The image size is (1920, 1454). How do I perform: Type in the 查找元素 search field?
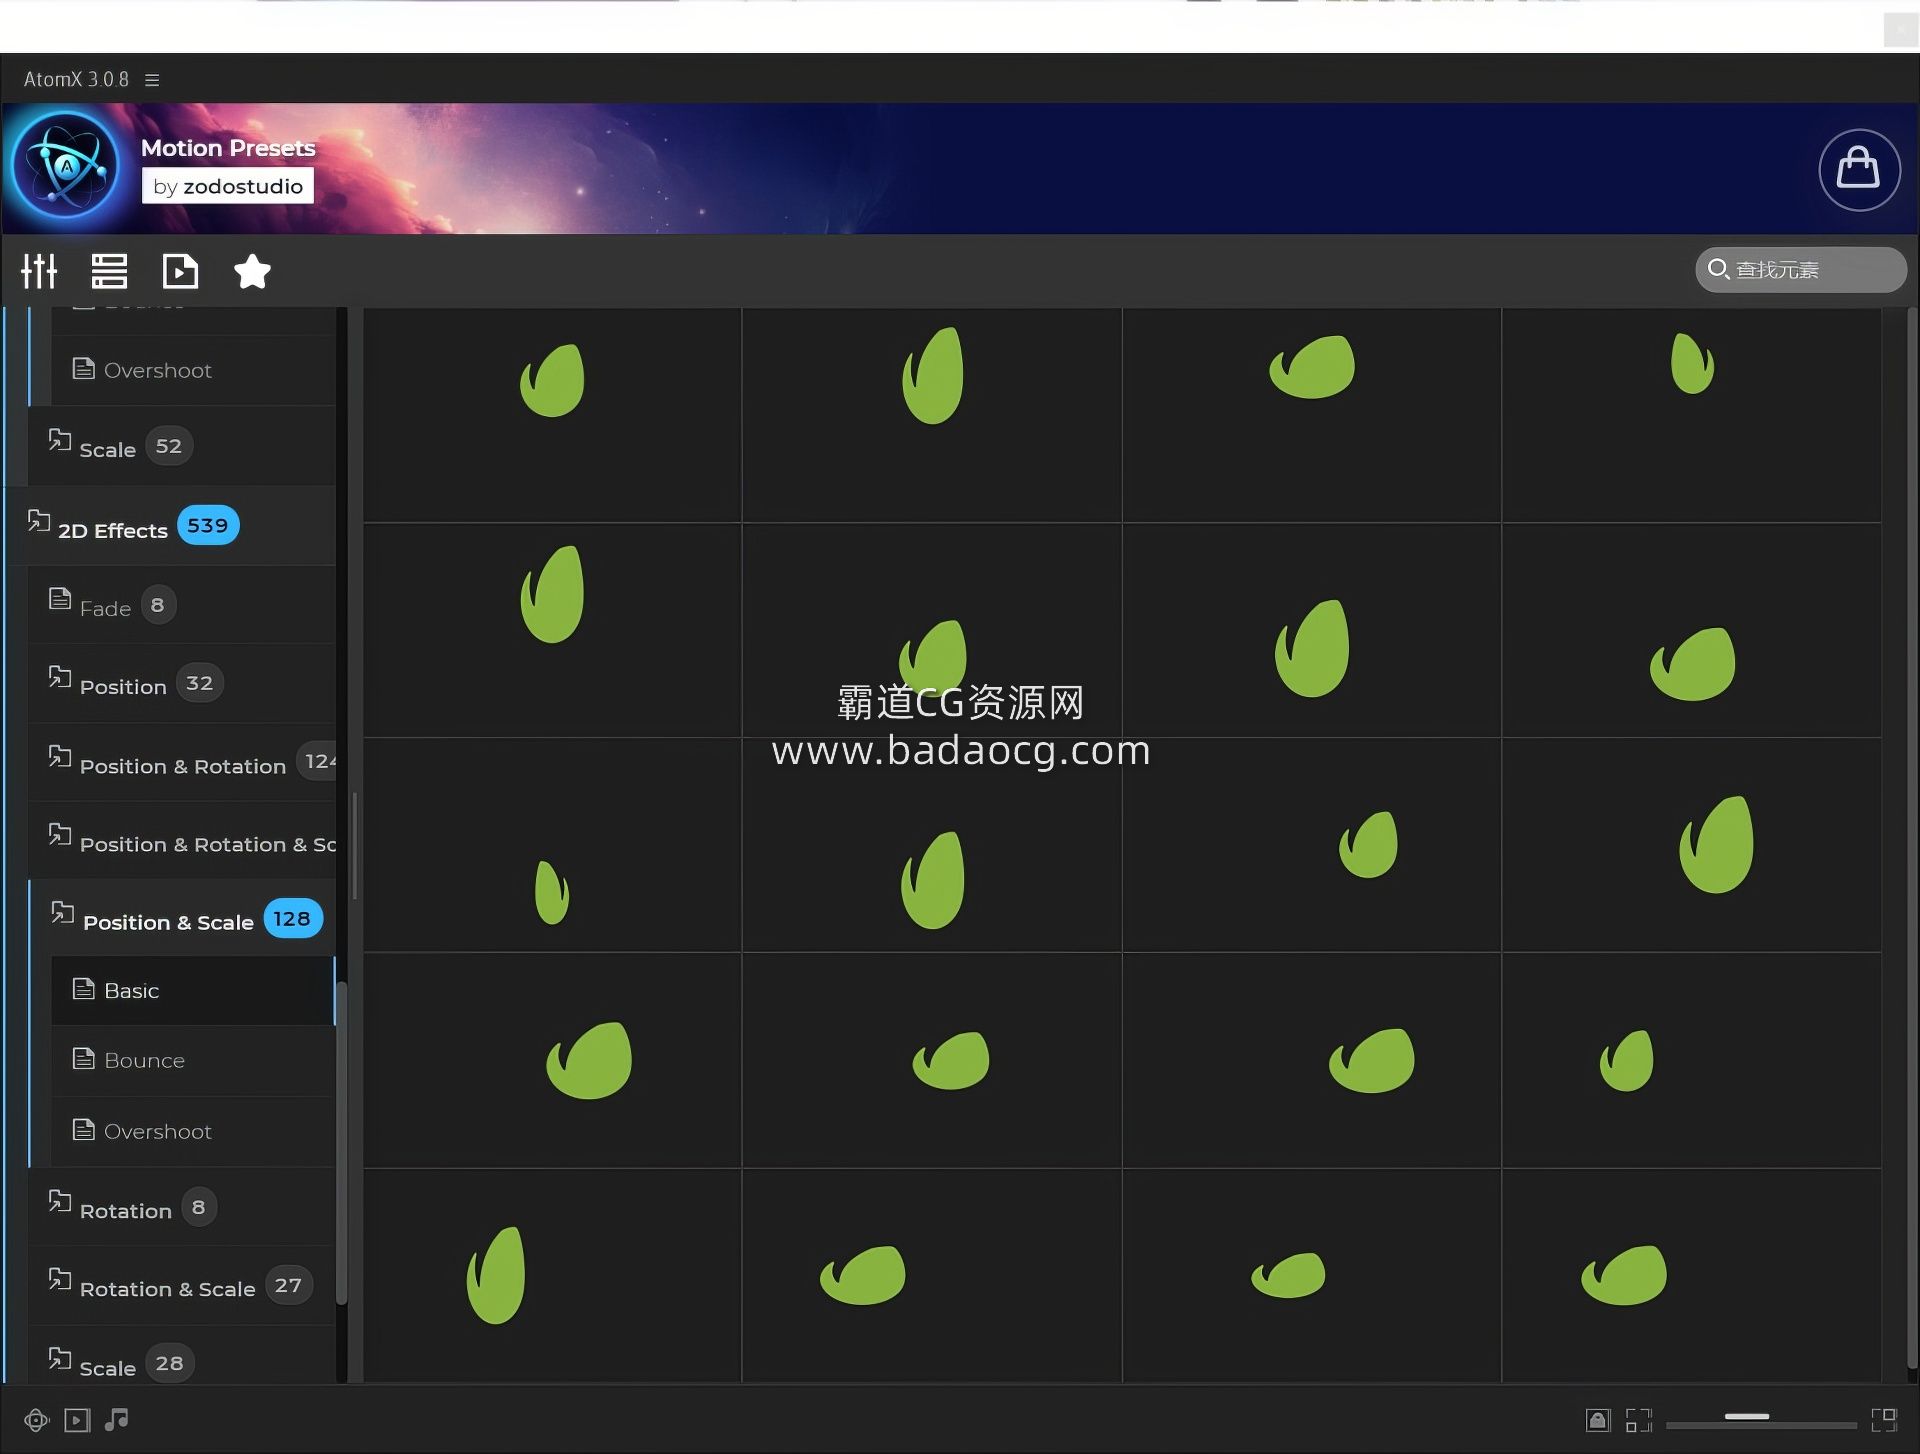pyautogui.click(x=1801, y=270)
